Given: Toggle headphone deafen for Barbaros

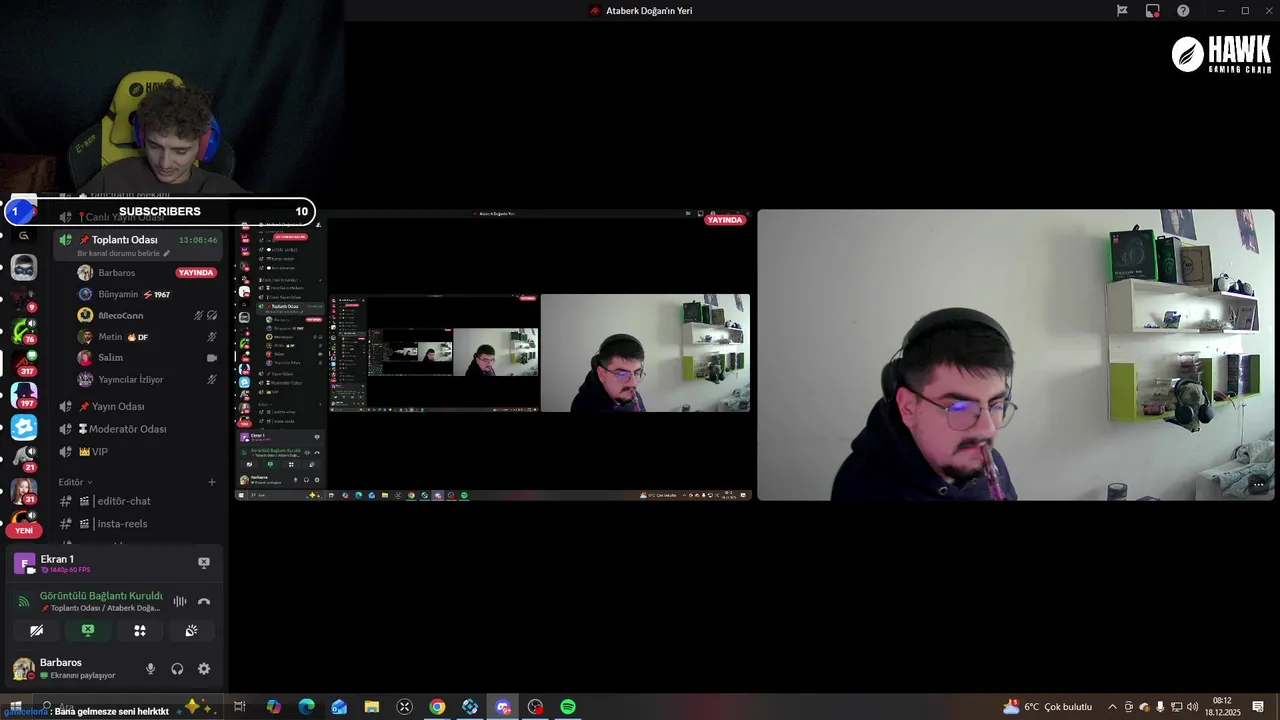Looking at the screenshot, I should (x=177, y=669).
